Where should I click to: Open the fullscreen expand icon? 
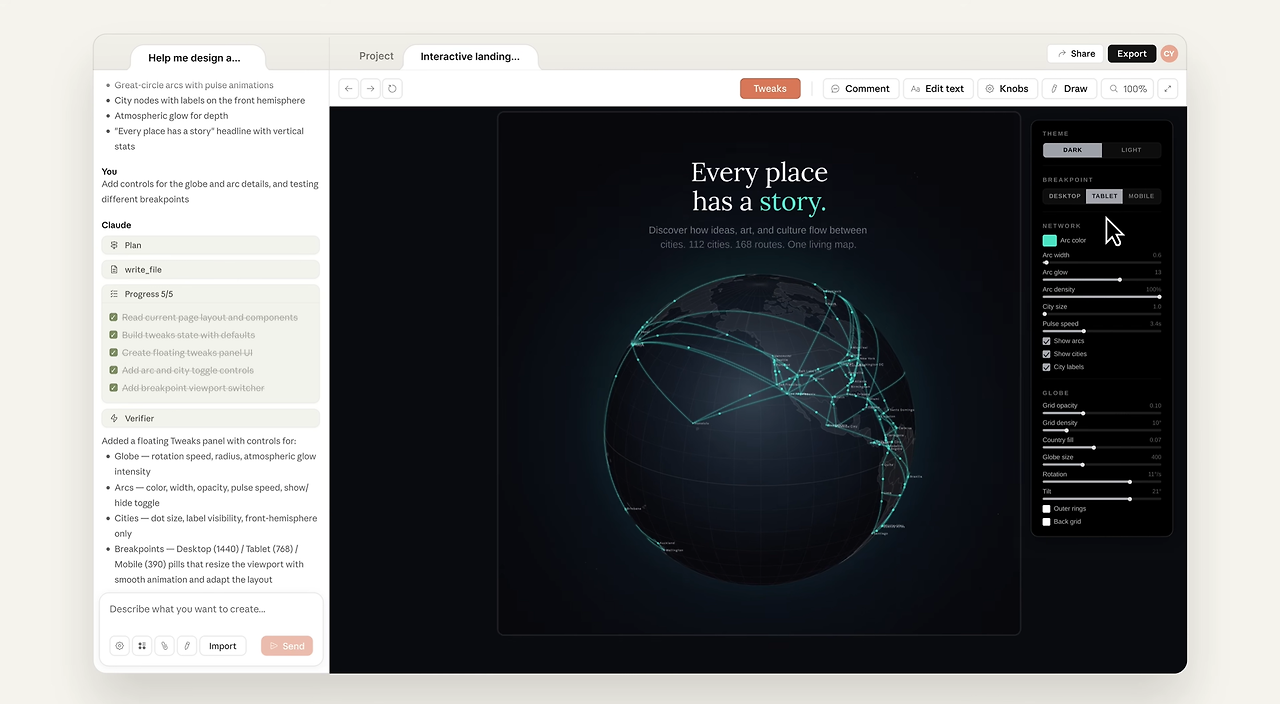[x=1167, y=89]
